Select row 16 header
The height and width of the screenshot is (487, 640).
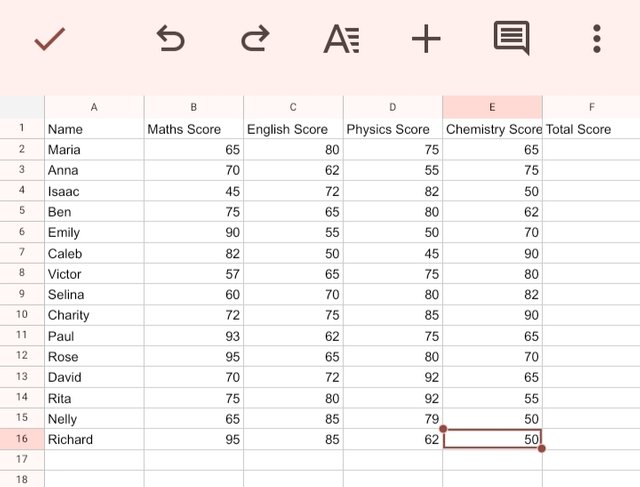click(x=21, y=439)
